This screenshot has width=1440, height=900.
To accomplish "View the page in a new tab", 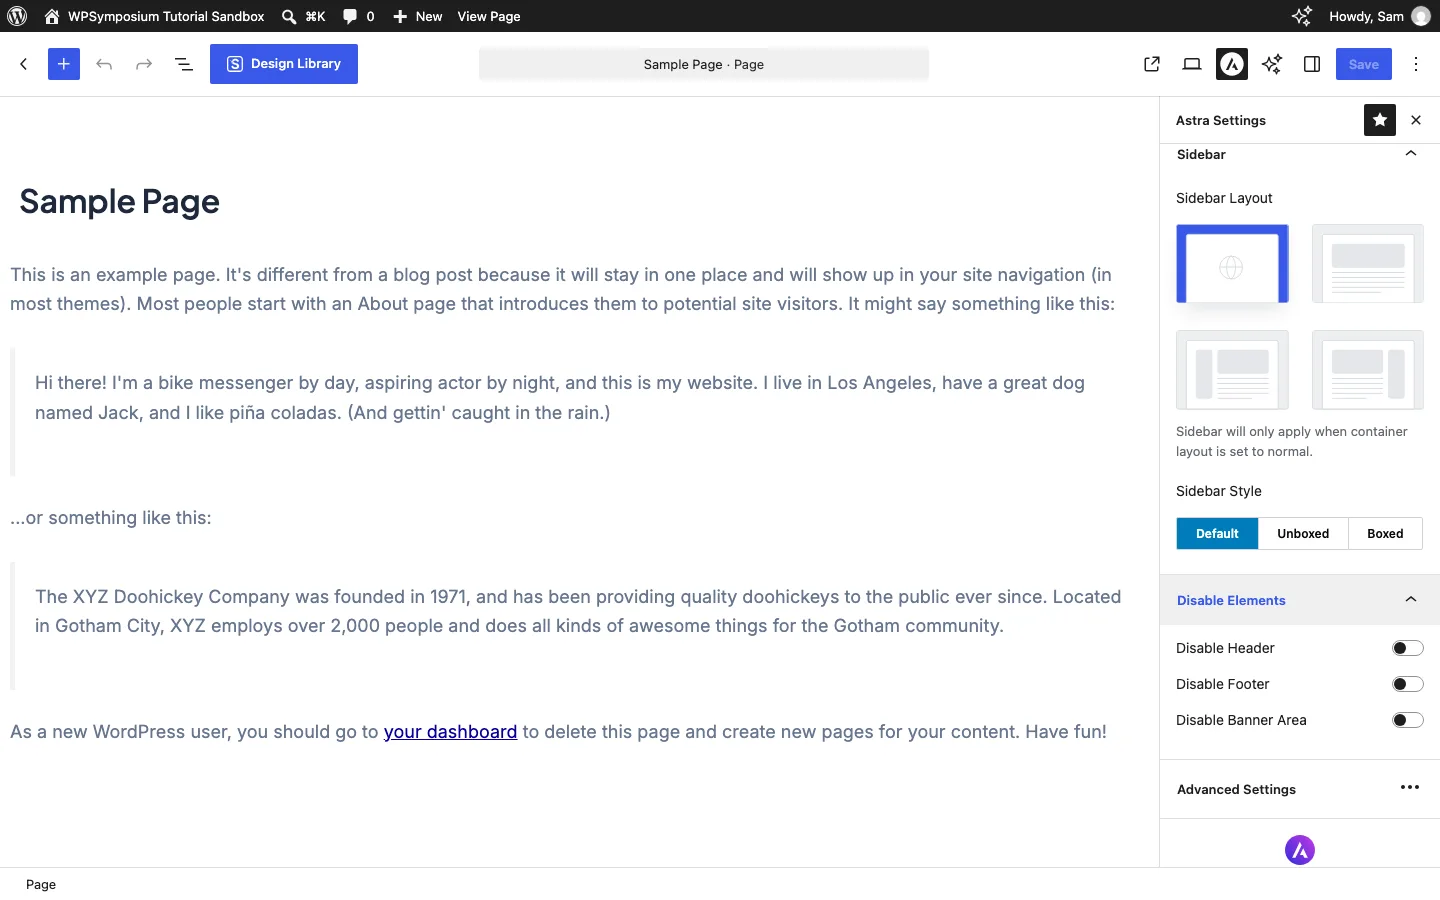I will coord(1152,64).
